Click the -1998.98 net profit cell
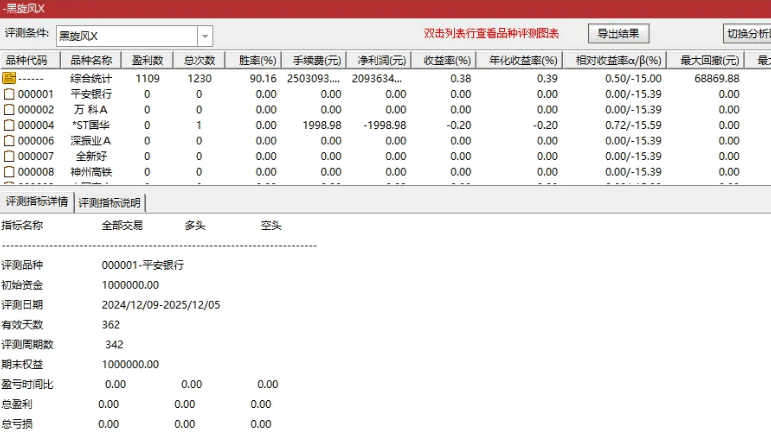The height and width of the screenshot is (436, 771). point(385,125)
